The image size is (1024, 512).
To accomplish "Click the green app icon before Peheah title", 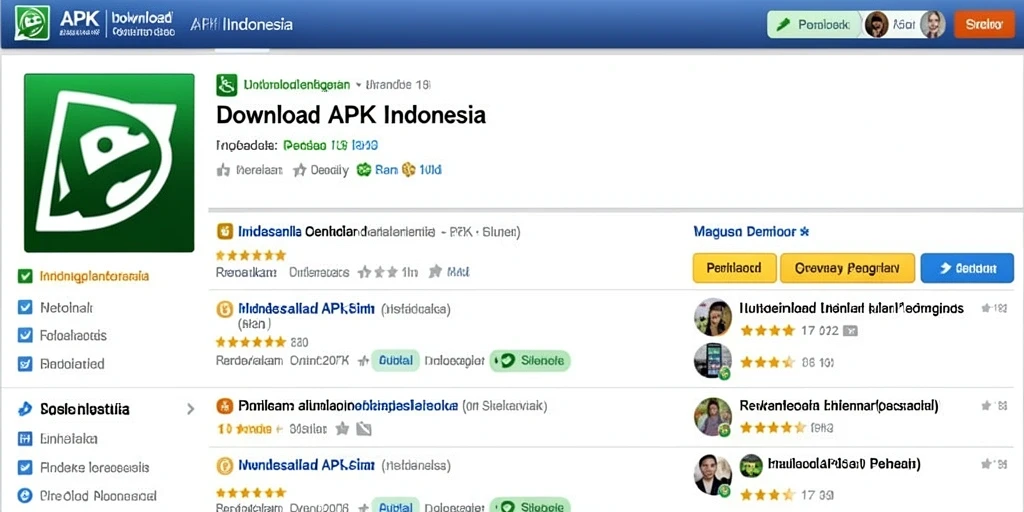I will (x=750, y=465).
